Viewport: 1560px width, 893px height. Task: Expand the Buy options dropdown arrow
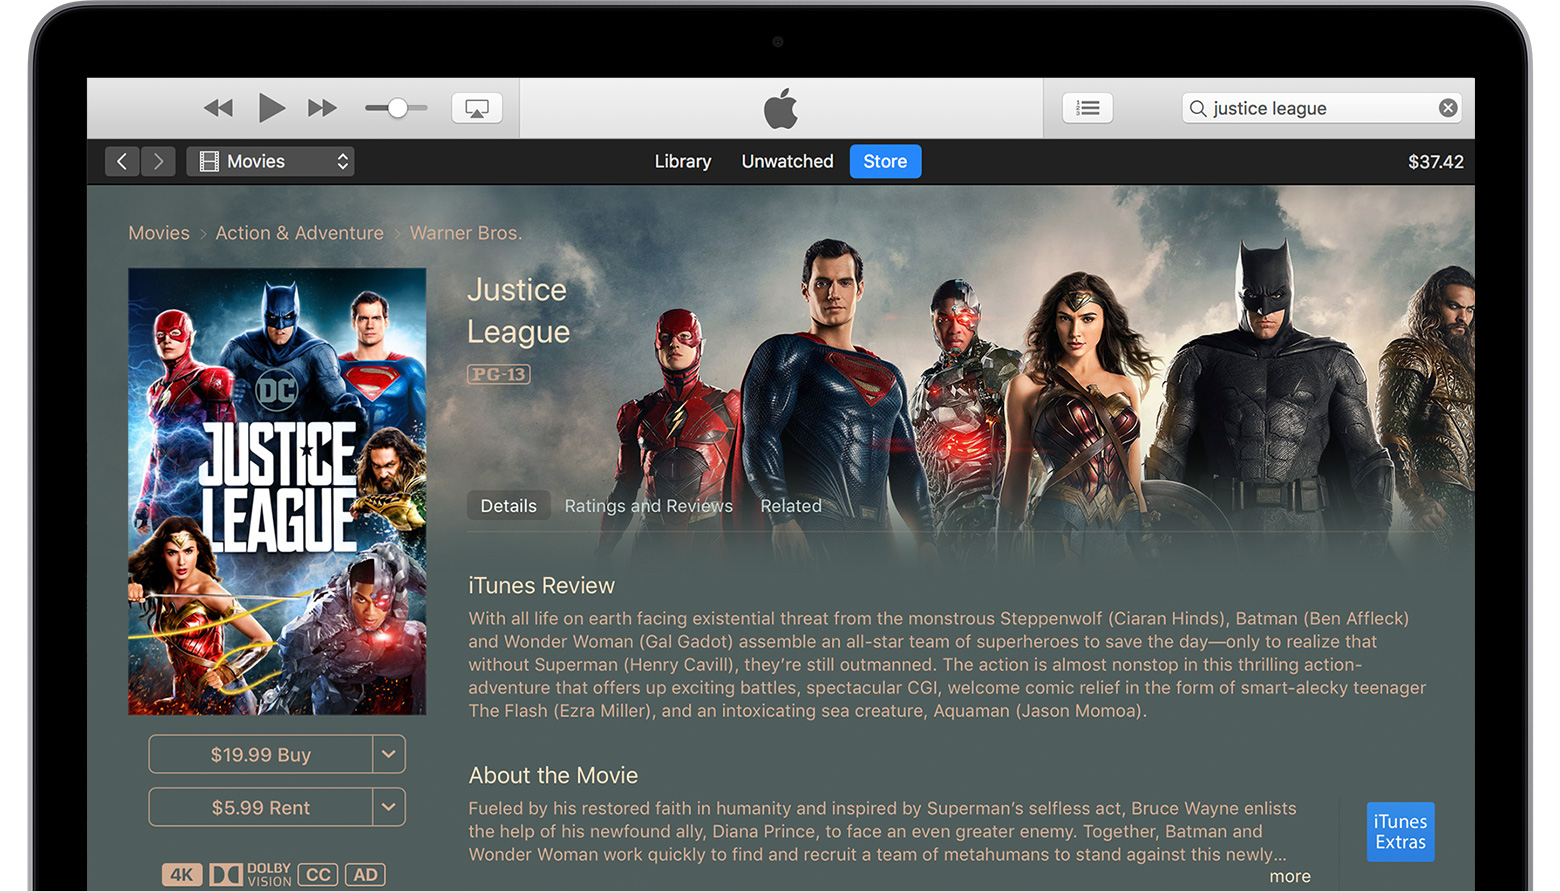coord(389,755)
